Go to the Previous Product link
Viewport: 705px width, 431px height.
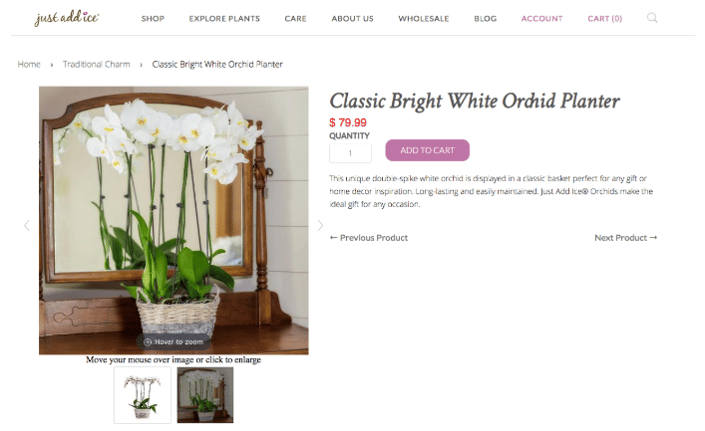point(369,238)
